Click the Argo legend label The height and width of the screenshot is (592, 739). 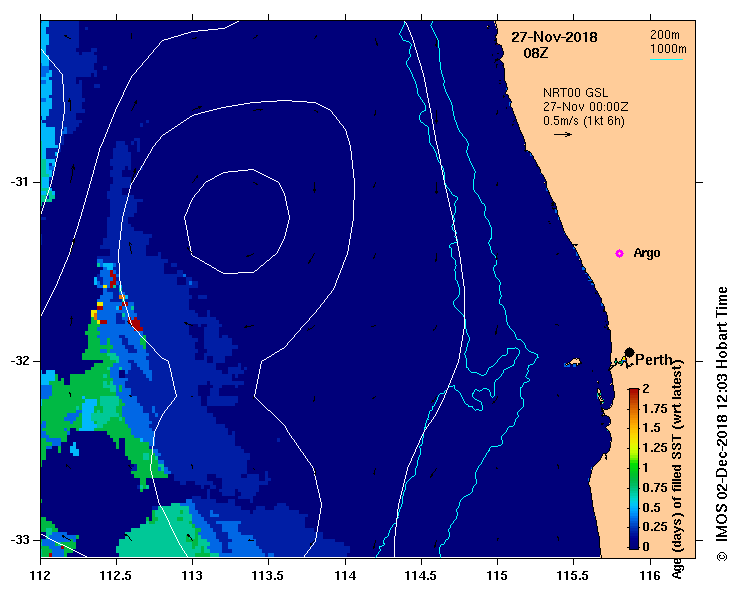(x=647, y=253)
